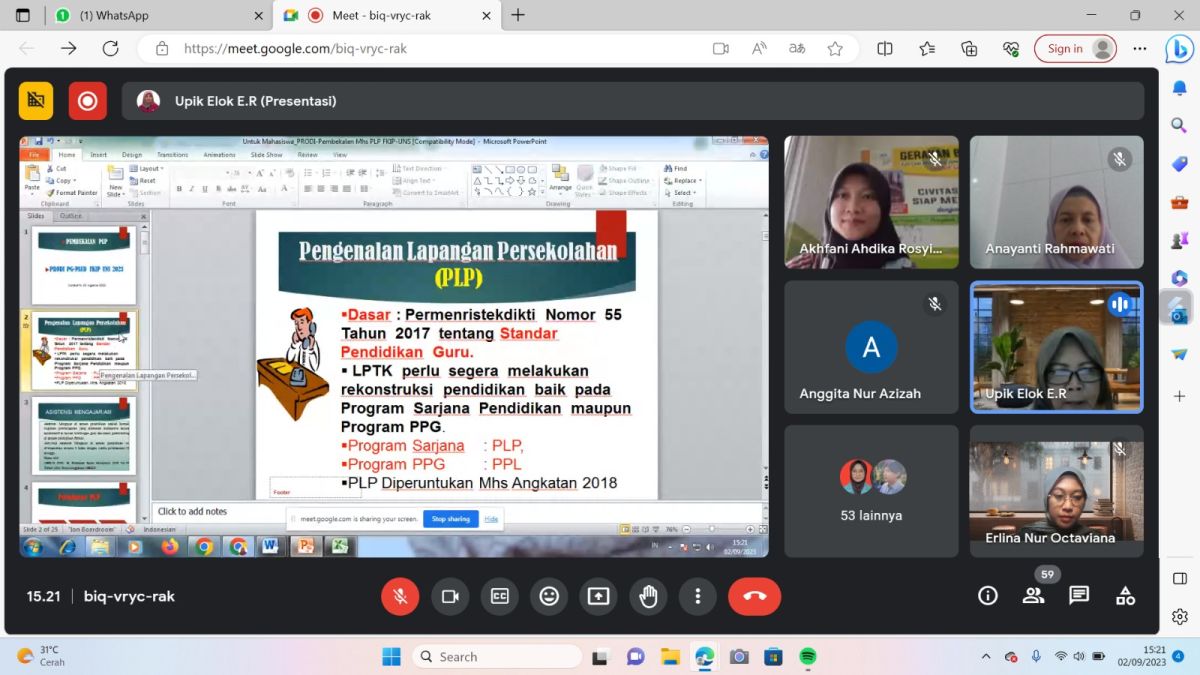Open browser Settings and more menu
Viewport: 1200px width, 675px height.
1139,48
